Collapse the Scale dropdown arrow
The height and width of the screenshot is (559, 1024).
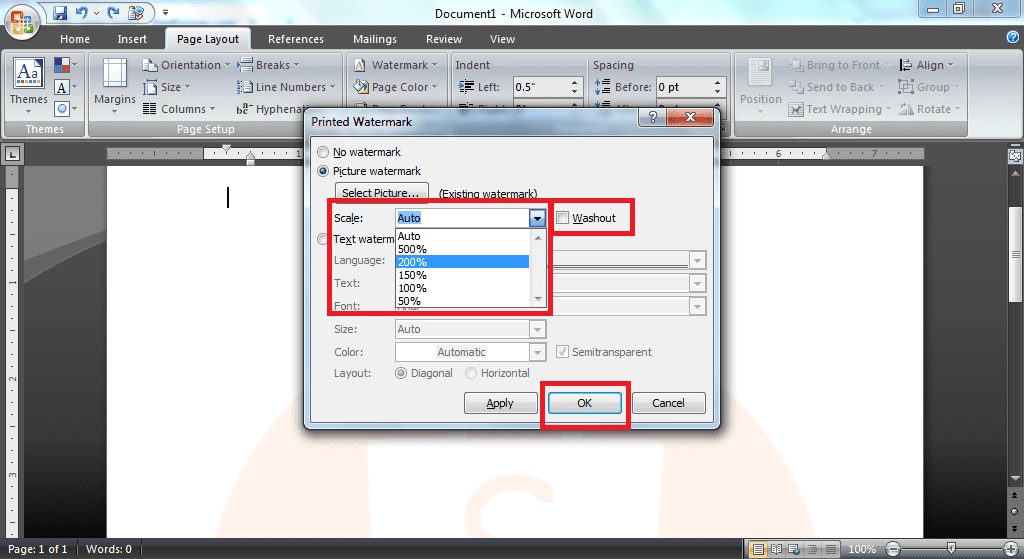click(x=537, y=218)
